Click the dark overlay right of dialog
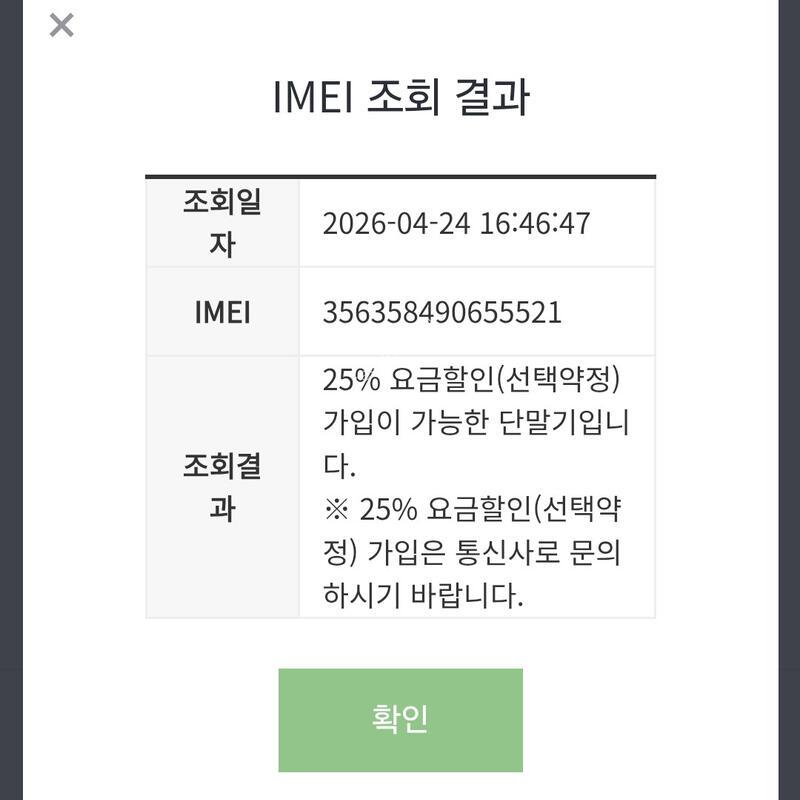The height and width of the screenshot is (800, 800). pyautogui.click(x=789, y=400)
